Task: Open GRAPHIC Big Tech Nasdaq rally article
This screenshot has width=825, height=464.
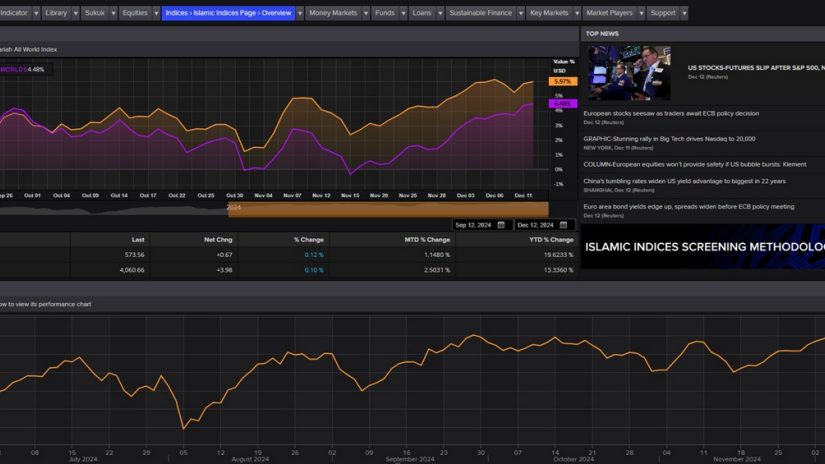Action: [x=669, y=139]
